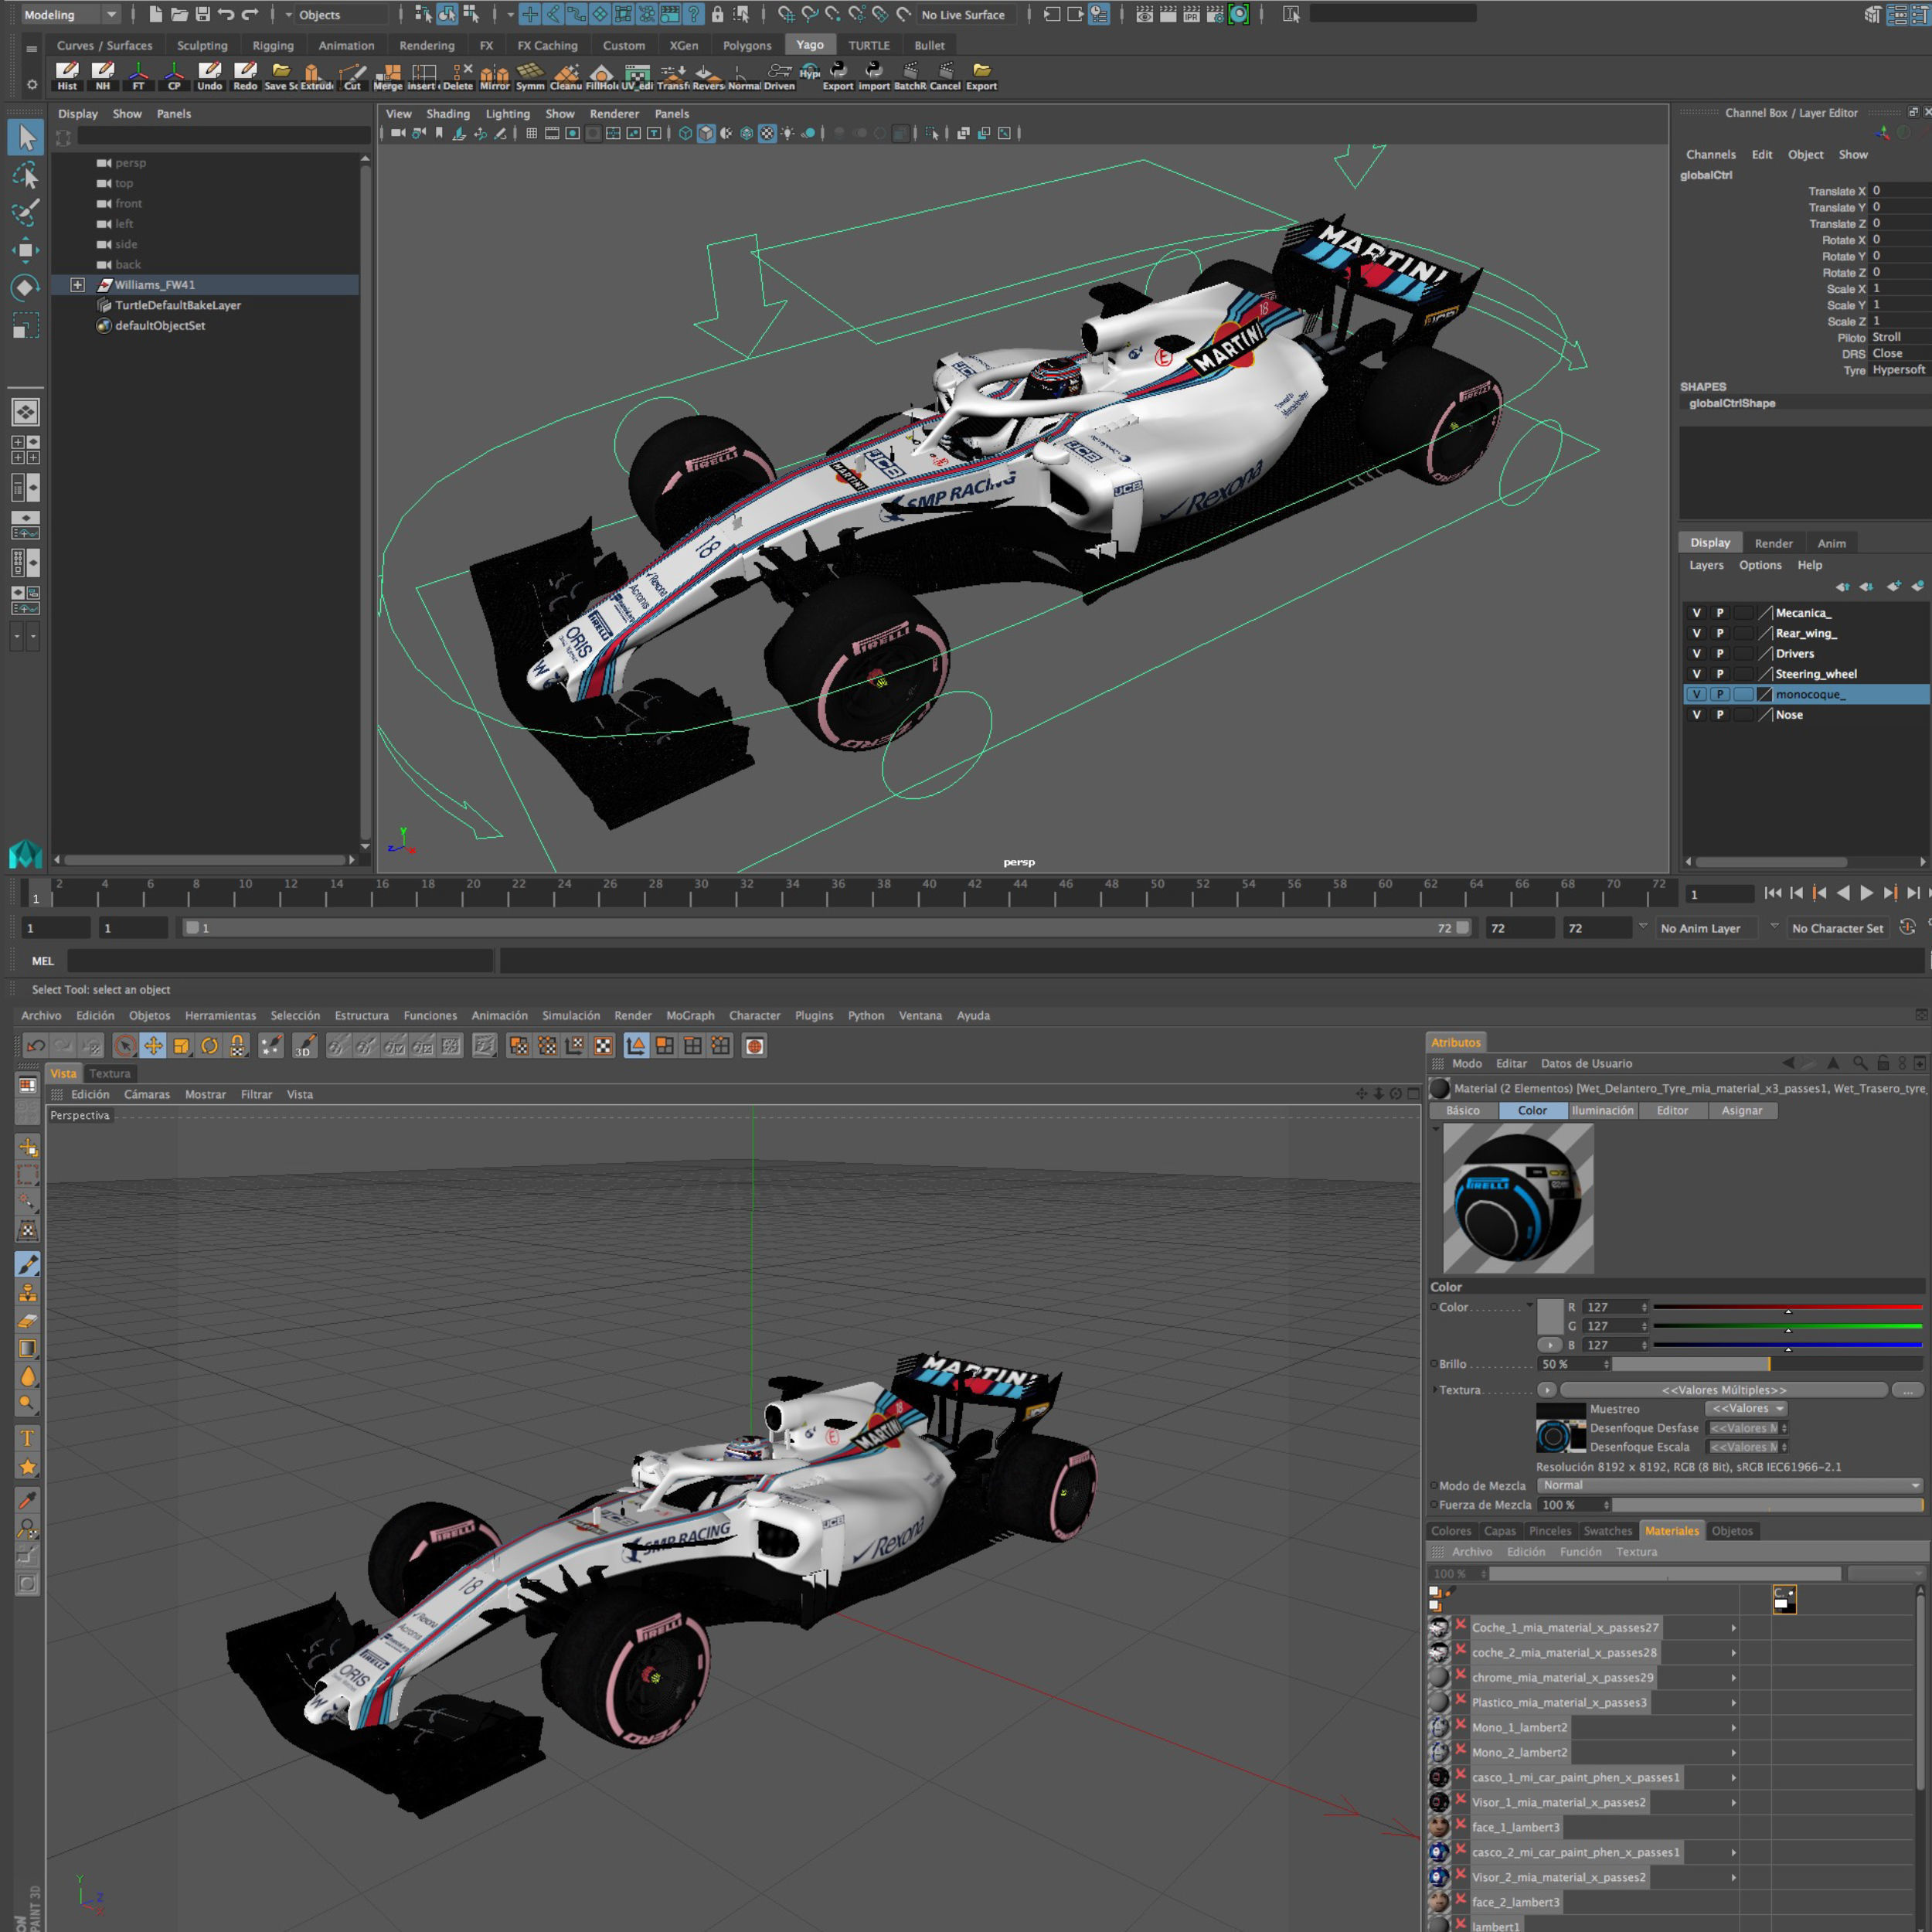This screenshot has height=1932, width=1932.
Task: Click Maya's Open Scene folder icon
Action: [179, 14]
